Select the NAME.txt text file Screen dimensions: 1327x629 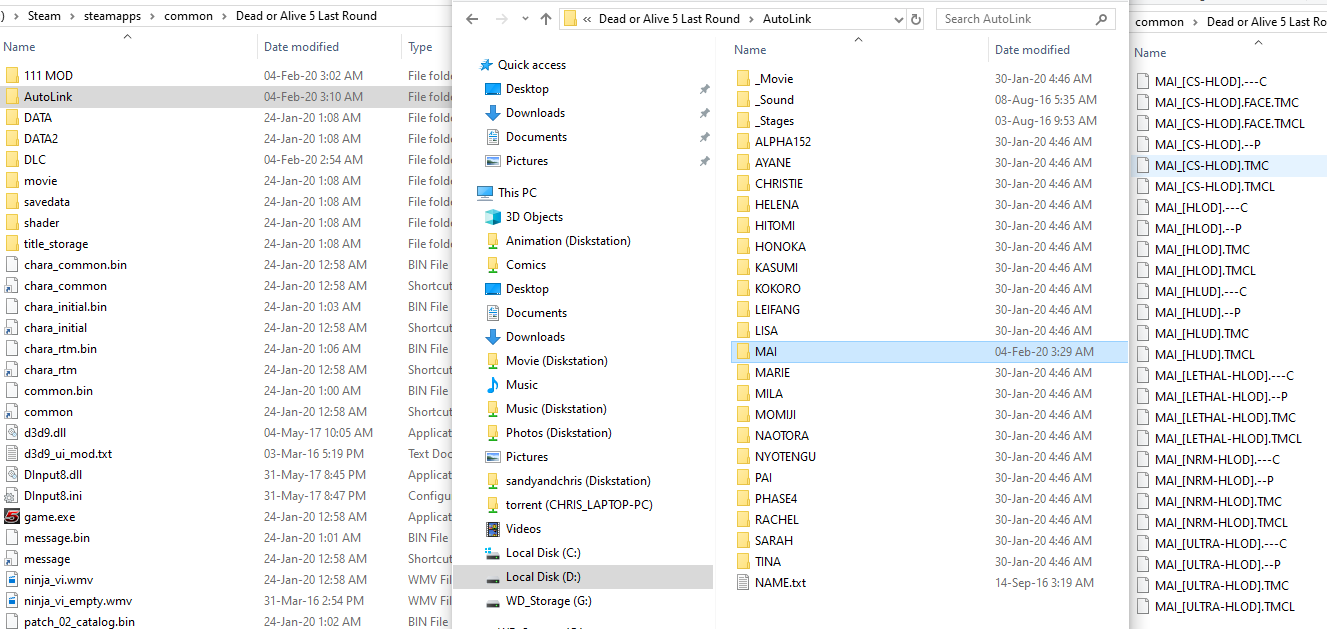tap(780, 583)
